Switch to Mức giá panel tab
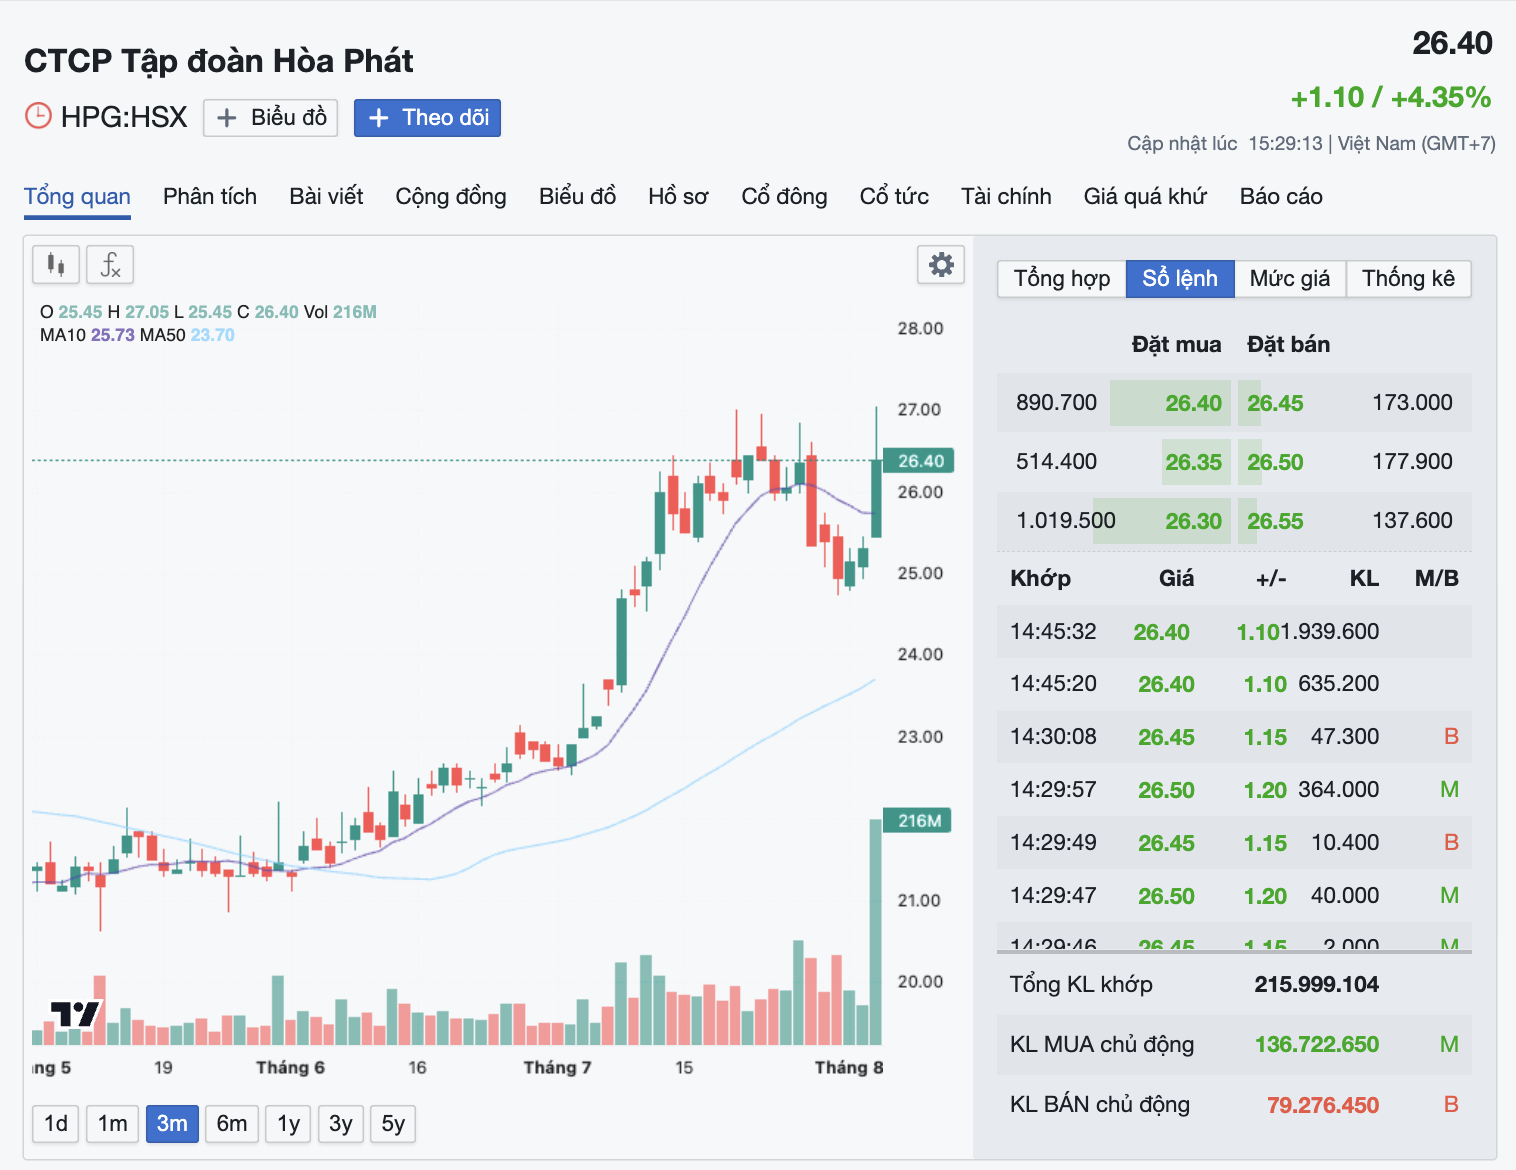Screen dimensions: 1516x1170 pyautogui.click(x=1290, y=279)
